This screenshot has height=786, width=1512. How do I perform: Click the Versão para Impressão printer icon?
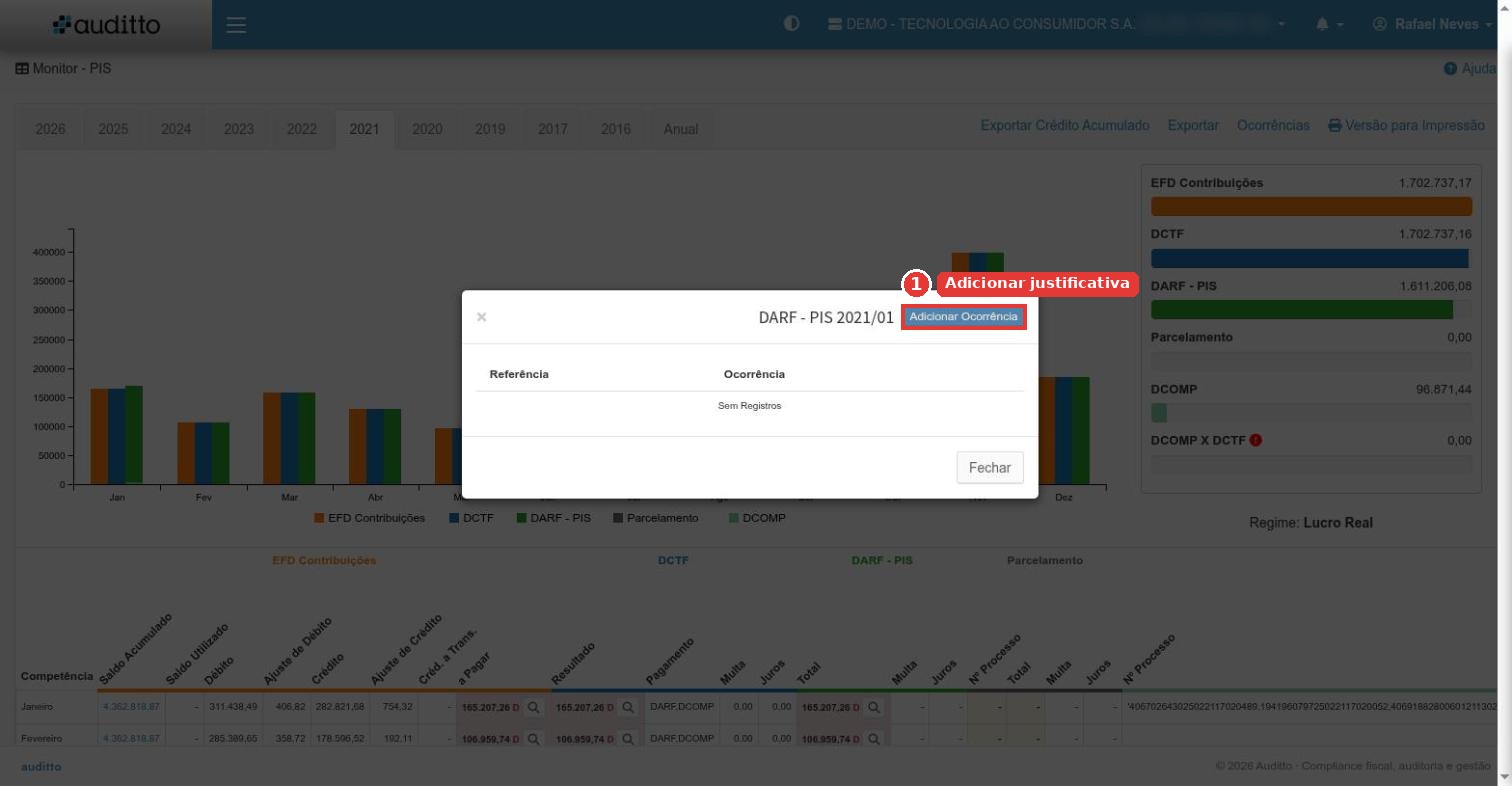click(x=1334, y=126)
